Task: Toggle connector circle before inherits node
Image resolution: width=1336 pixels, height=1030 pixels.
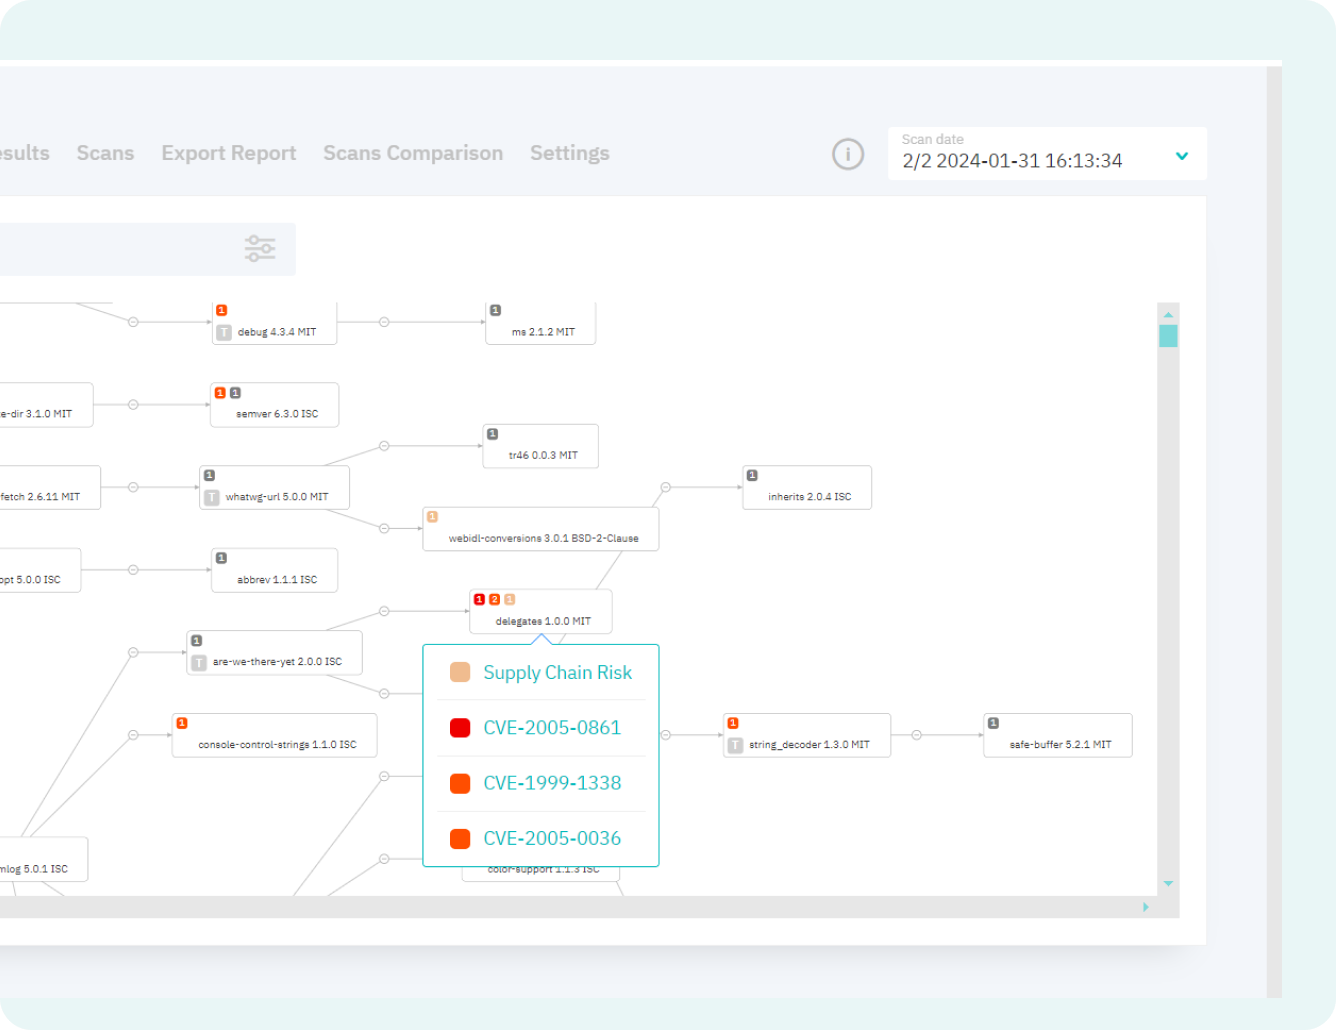Action: point(665,487)
